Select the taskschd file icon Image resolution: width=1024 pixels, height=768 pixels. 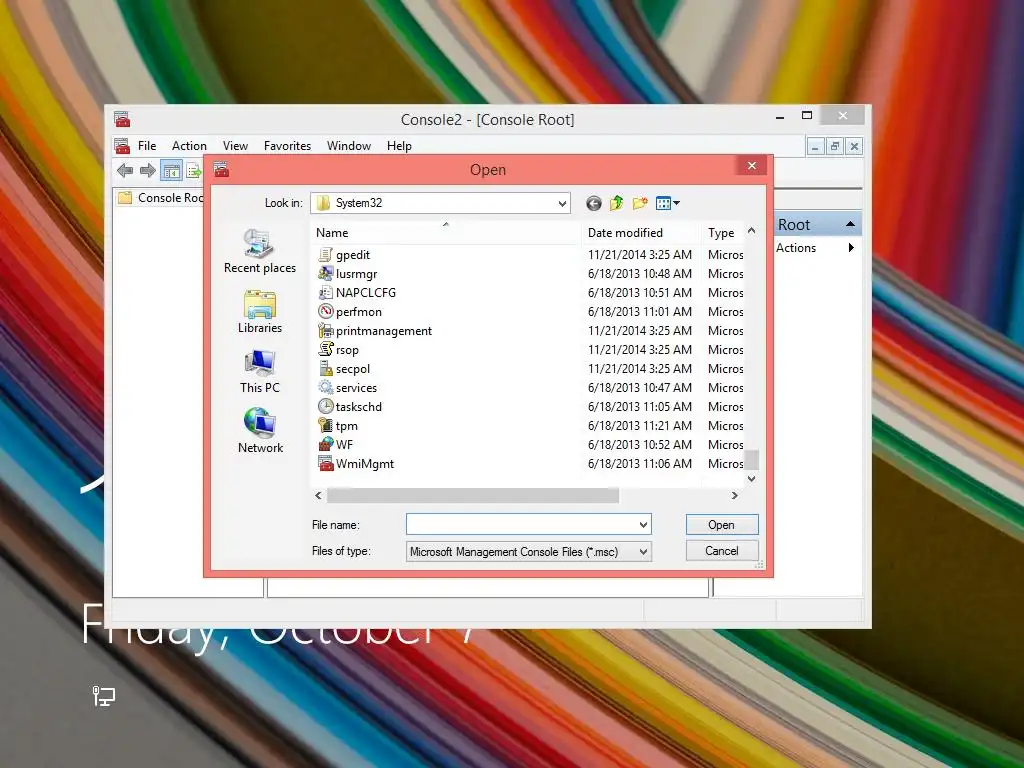[325, 406]
